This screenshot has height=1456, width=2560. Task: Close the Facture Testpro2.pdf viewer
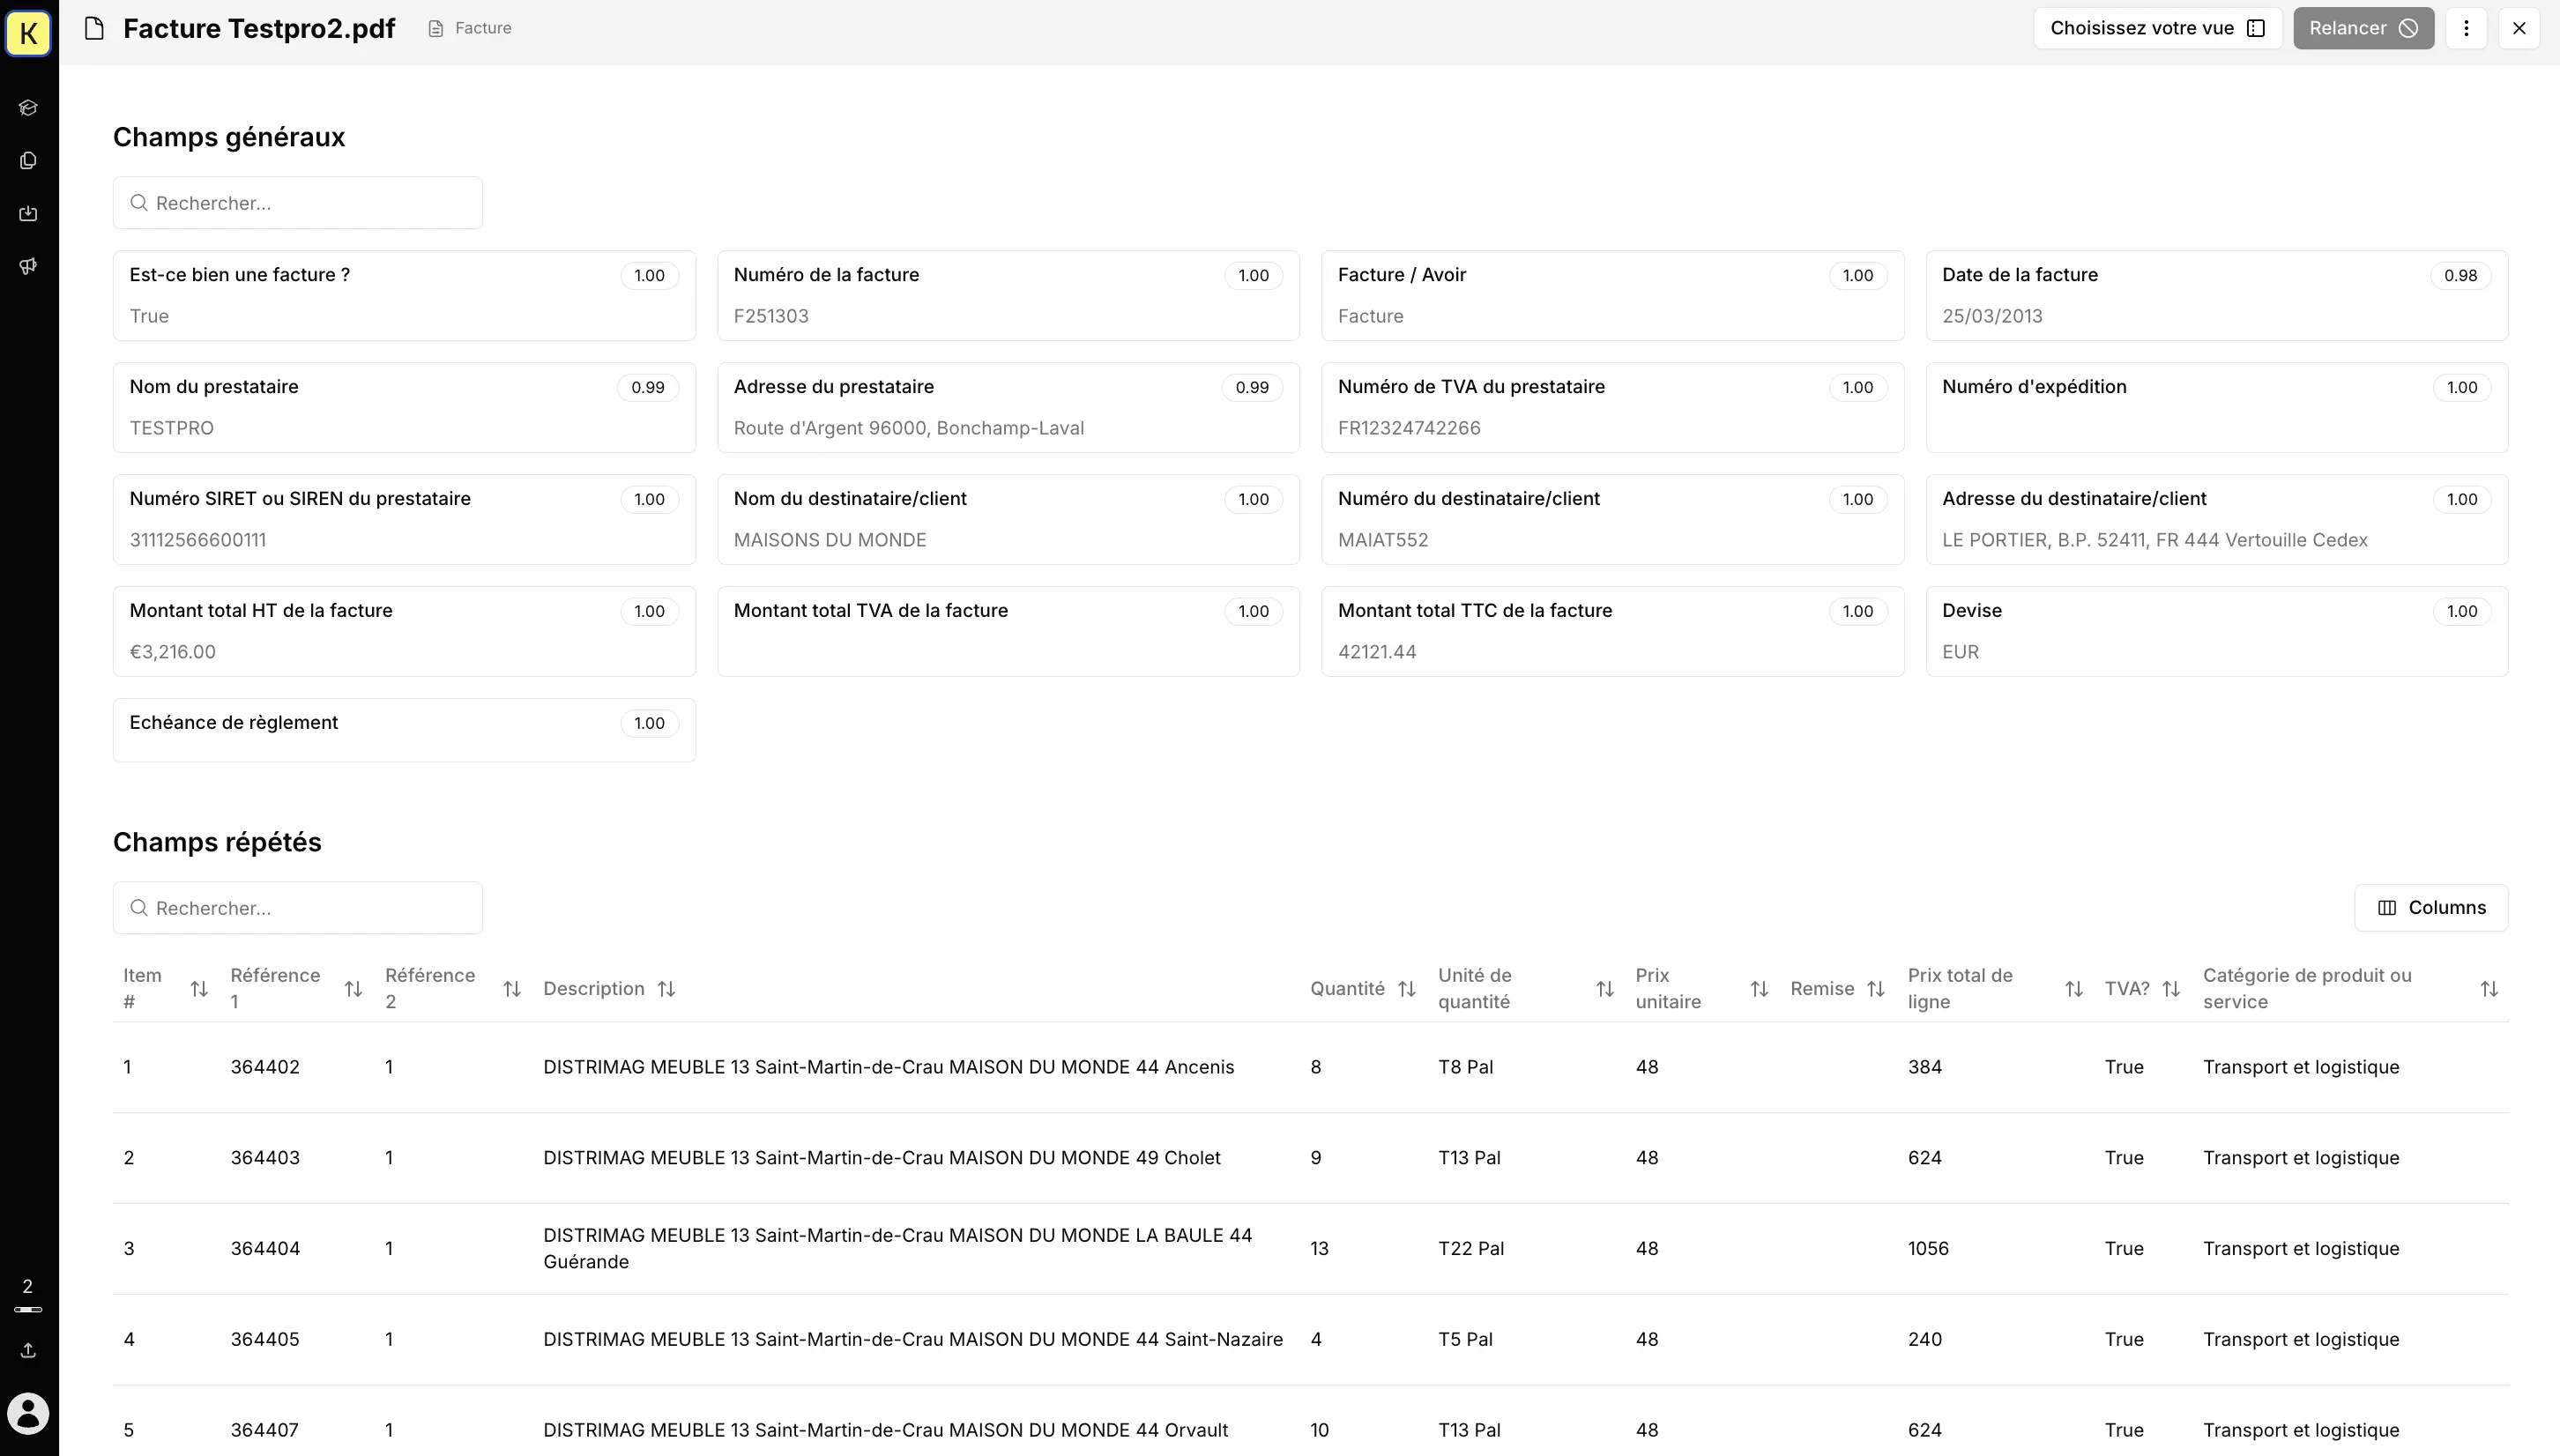[2519, 28]
